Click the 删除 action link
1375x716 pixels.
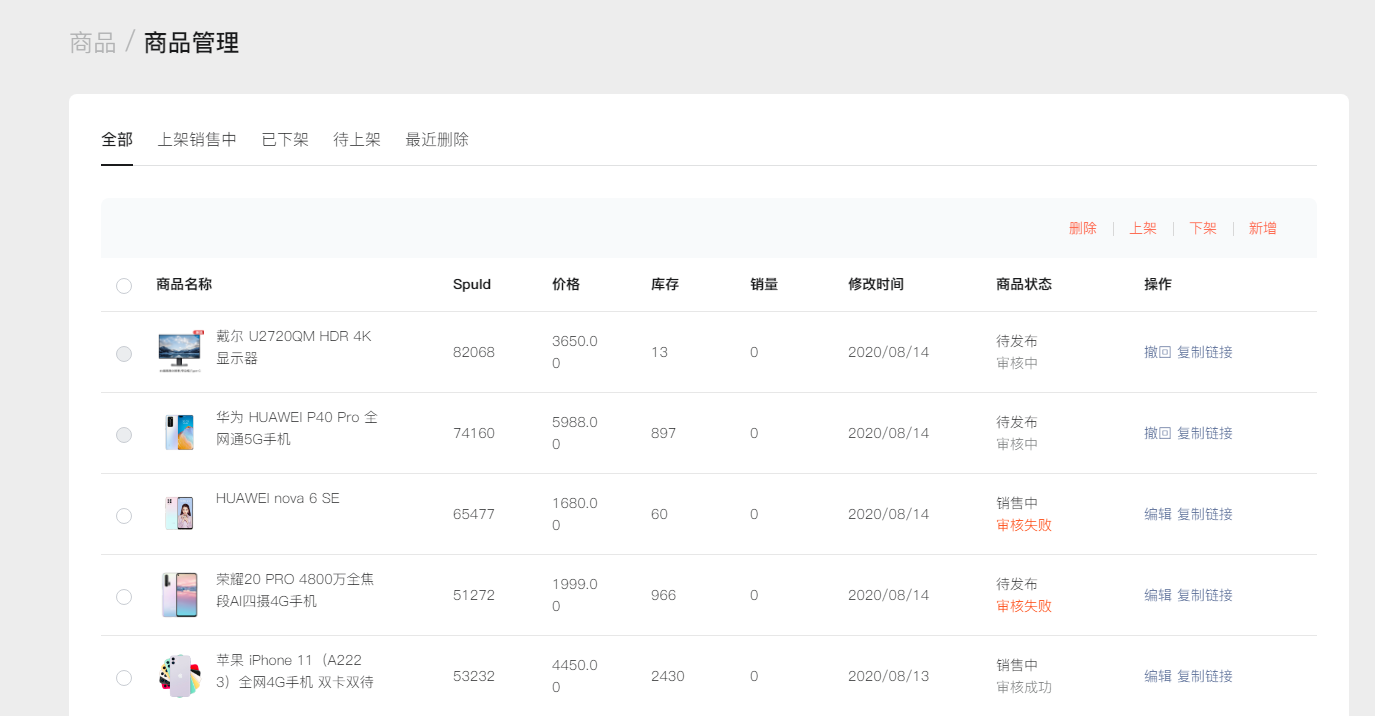(x=1083, y=228)
